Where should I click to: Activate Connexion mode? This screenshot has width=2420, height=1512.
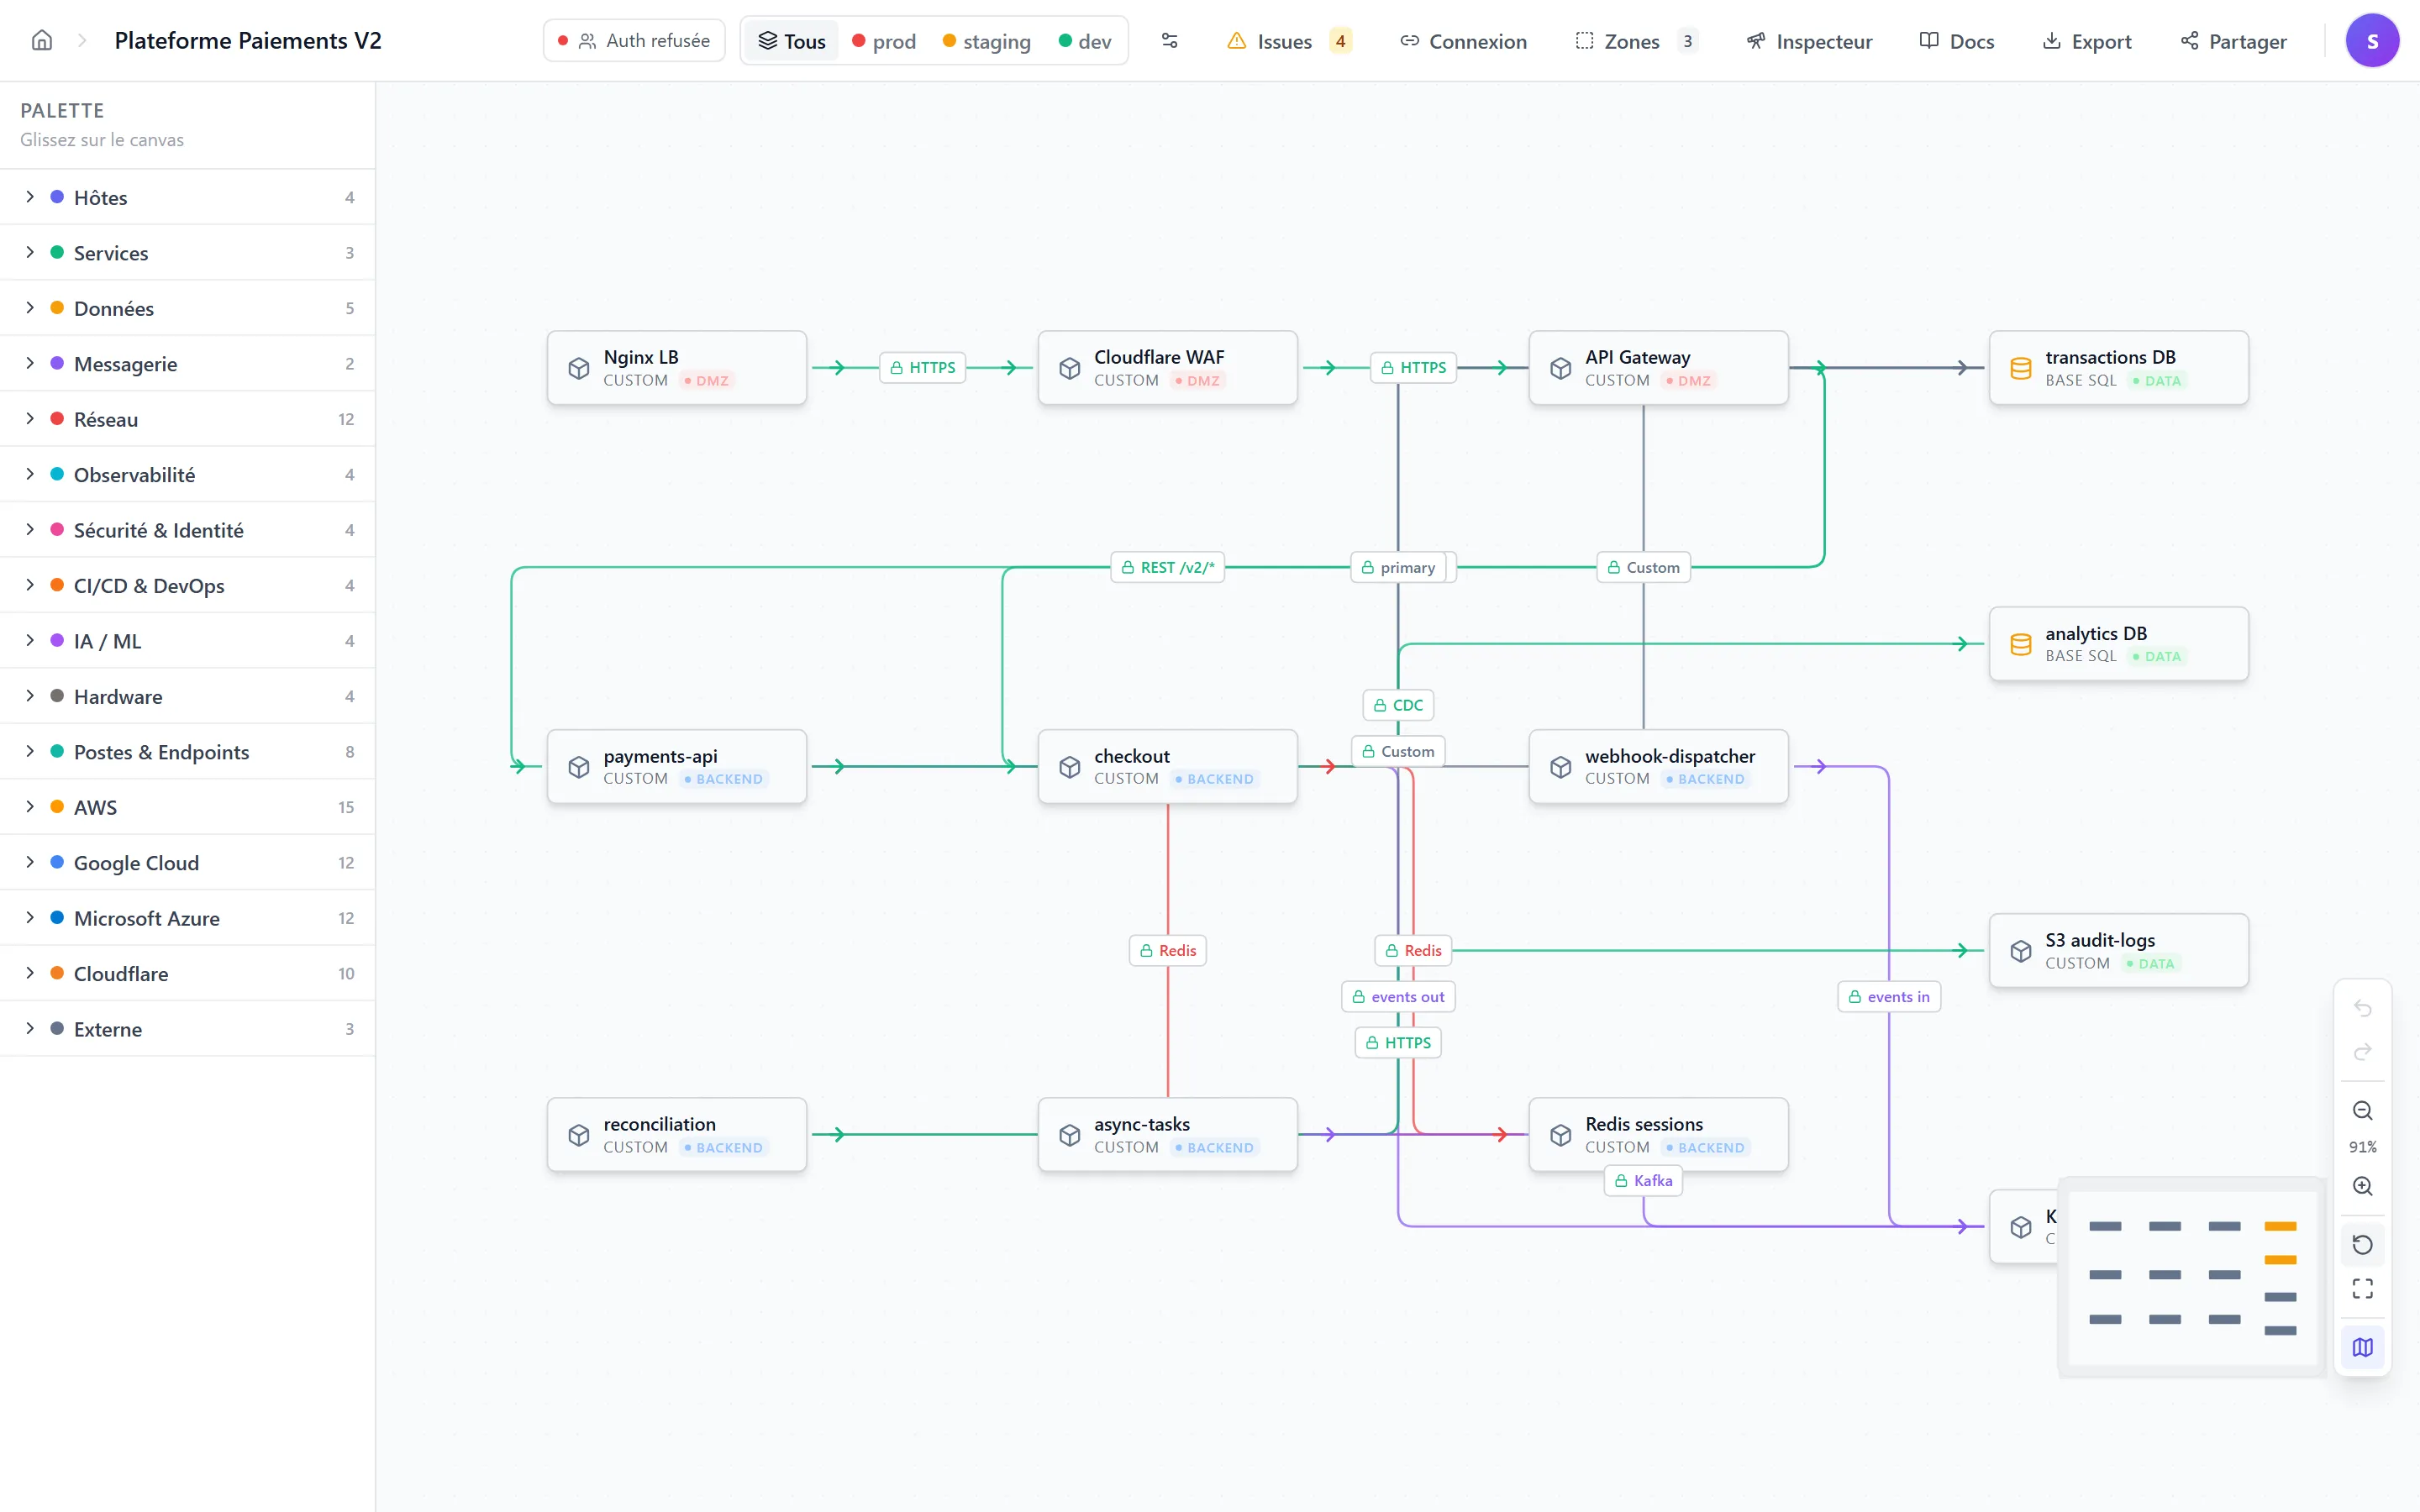click(1463, 41)
